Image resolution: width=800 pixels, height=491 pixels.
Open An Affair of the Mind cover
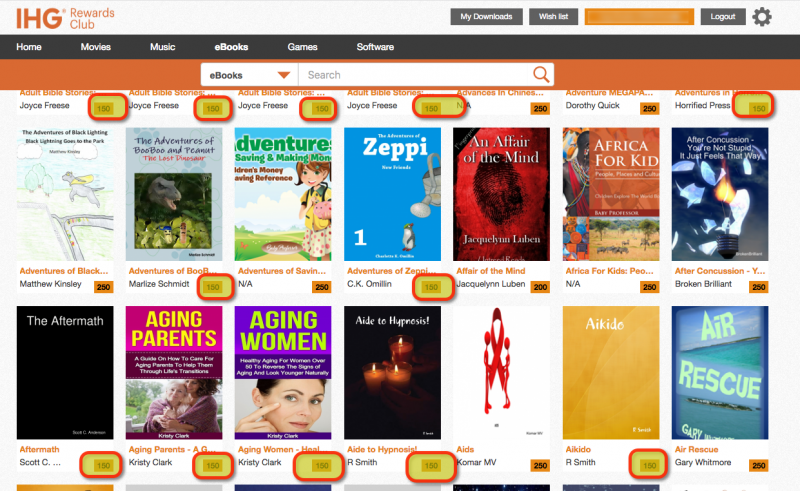(502, 194)
